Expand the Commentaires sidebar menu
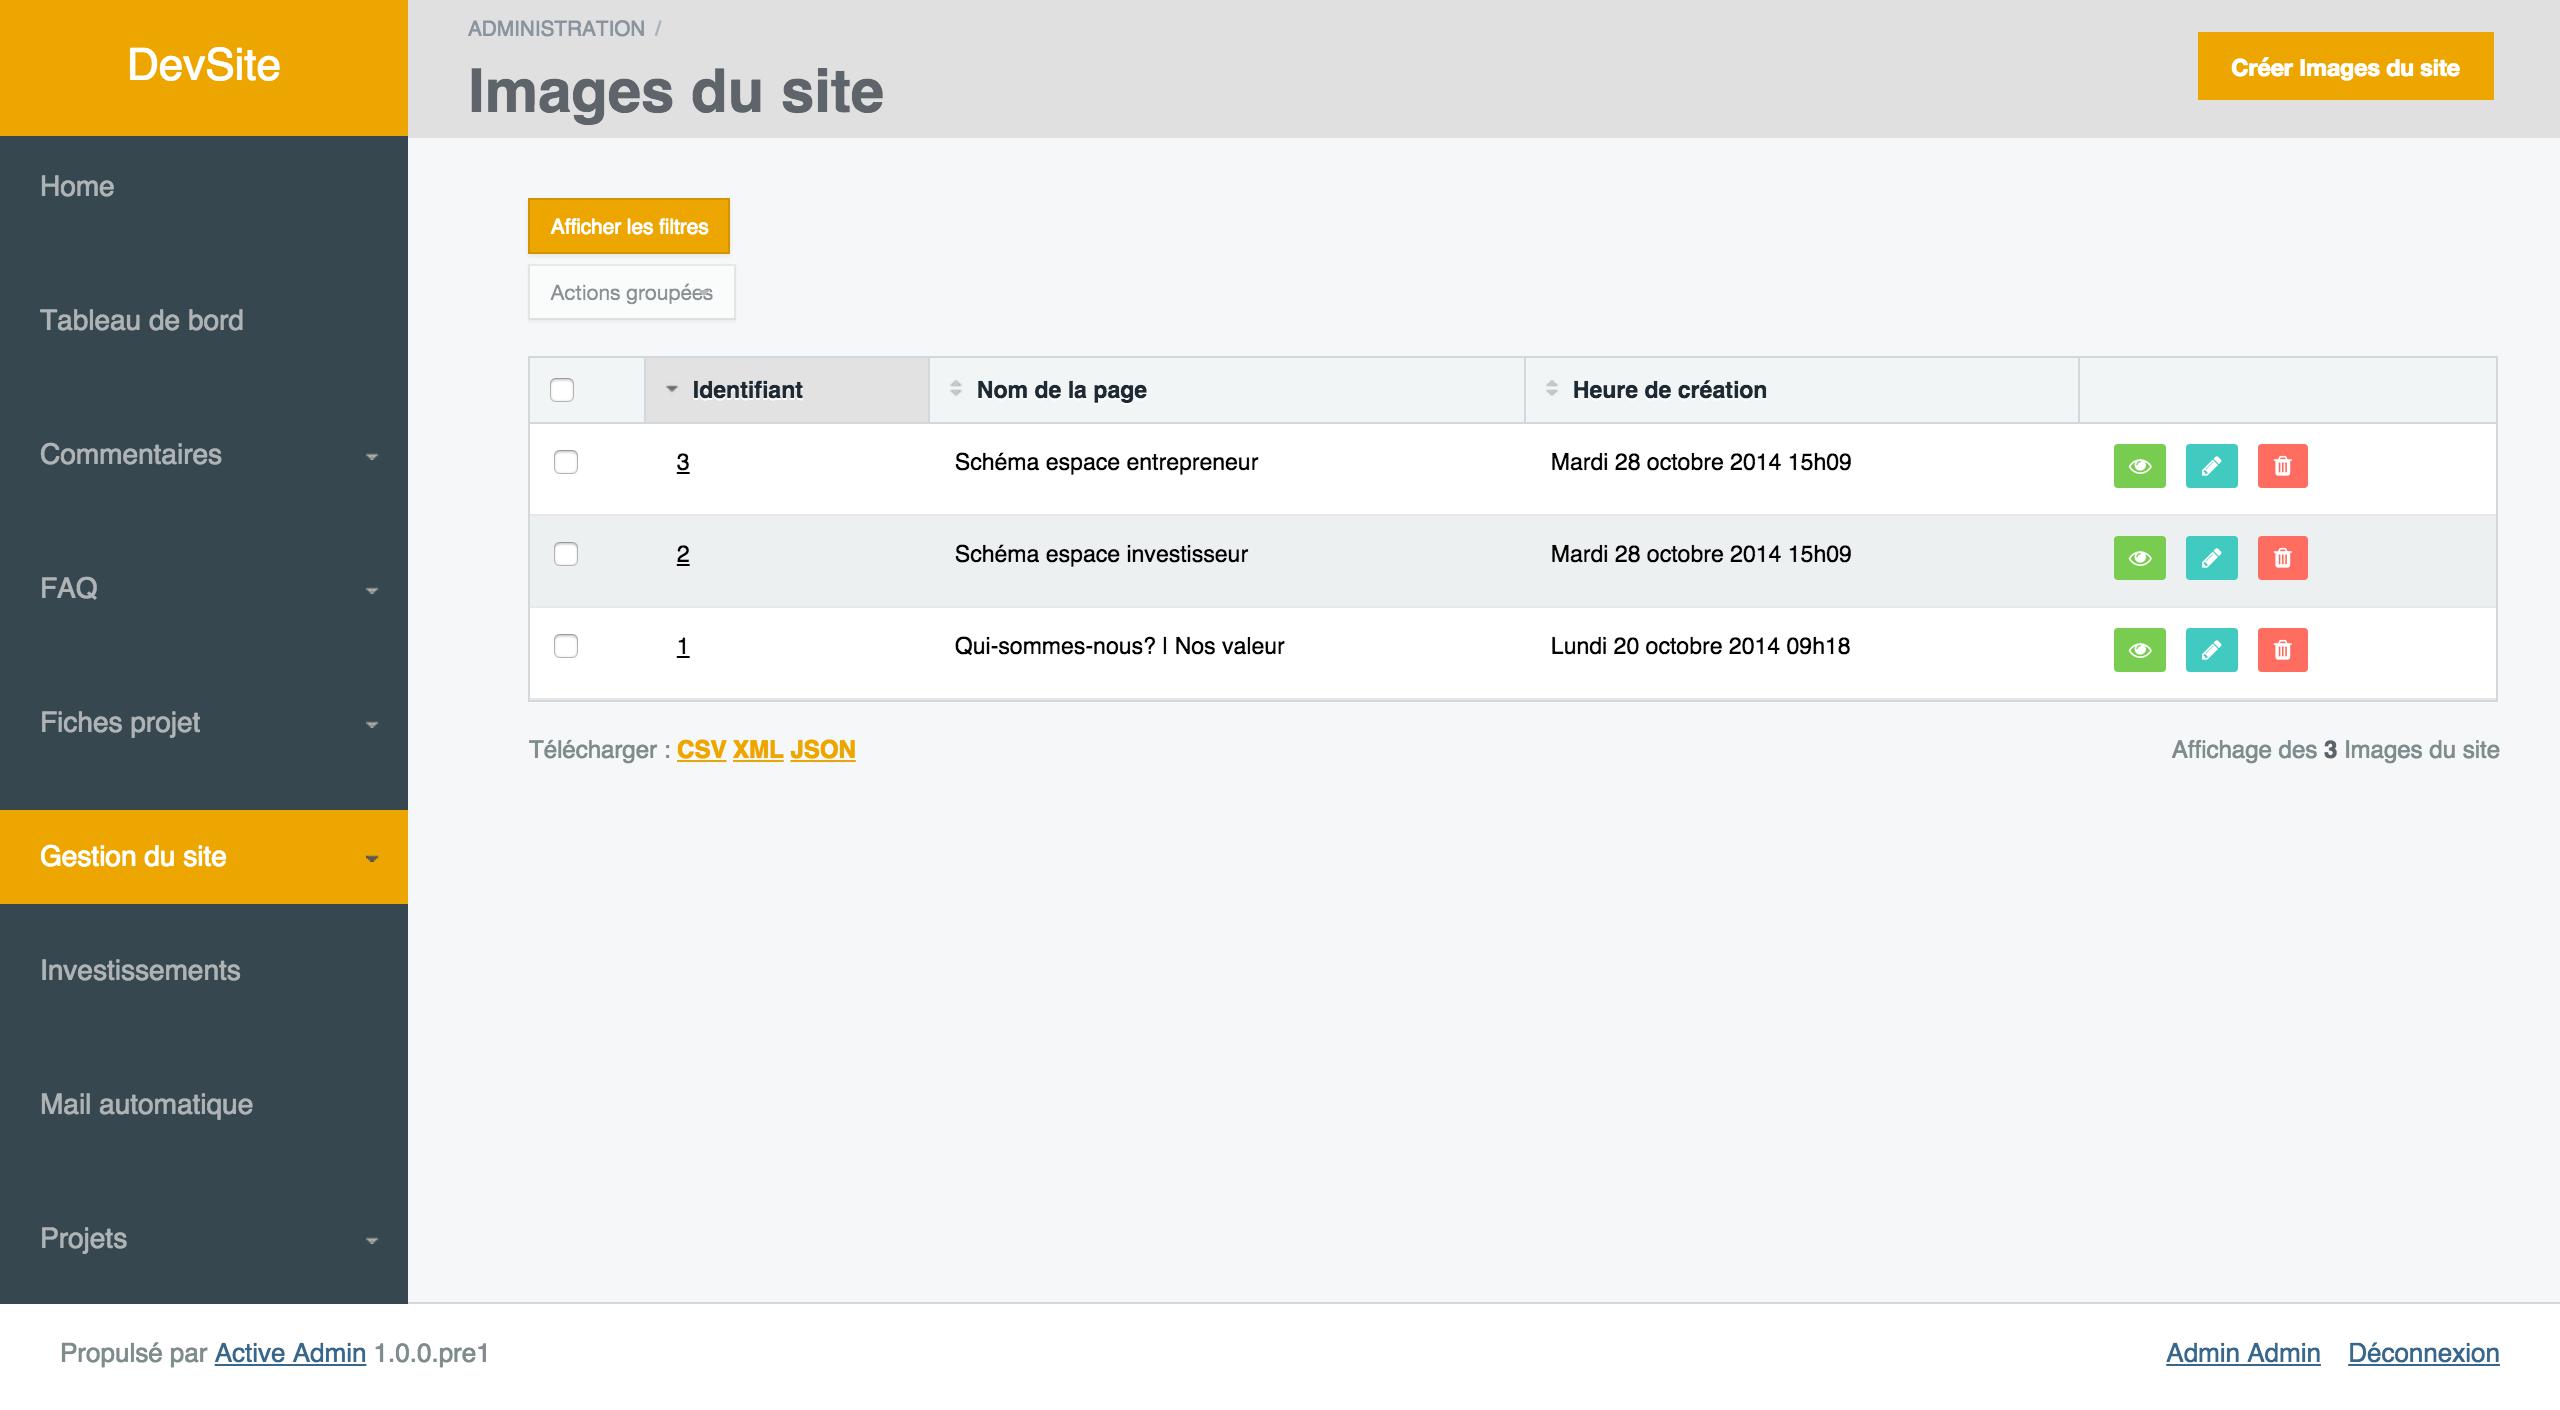 point(204,455)
